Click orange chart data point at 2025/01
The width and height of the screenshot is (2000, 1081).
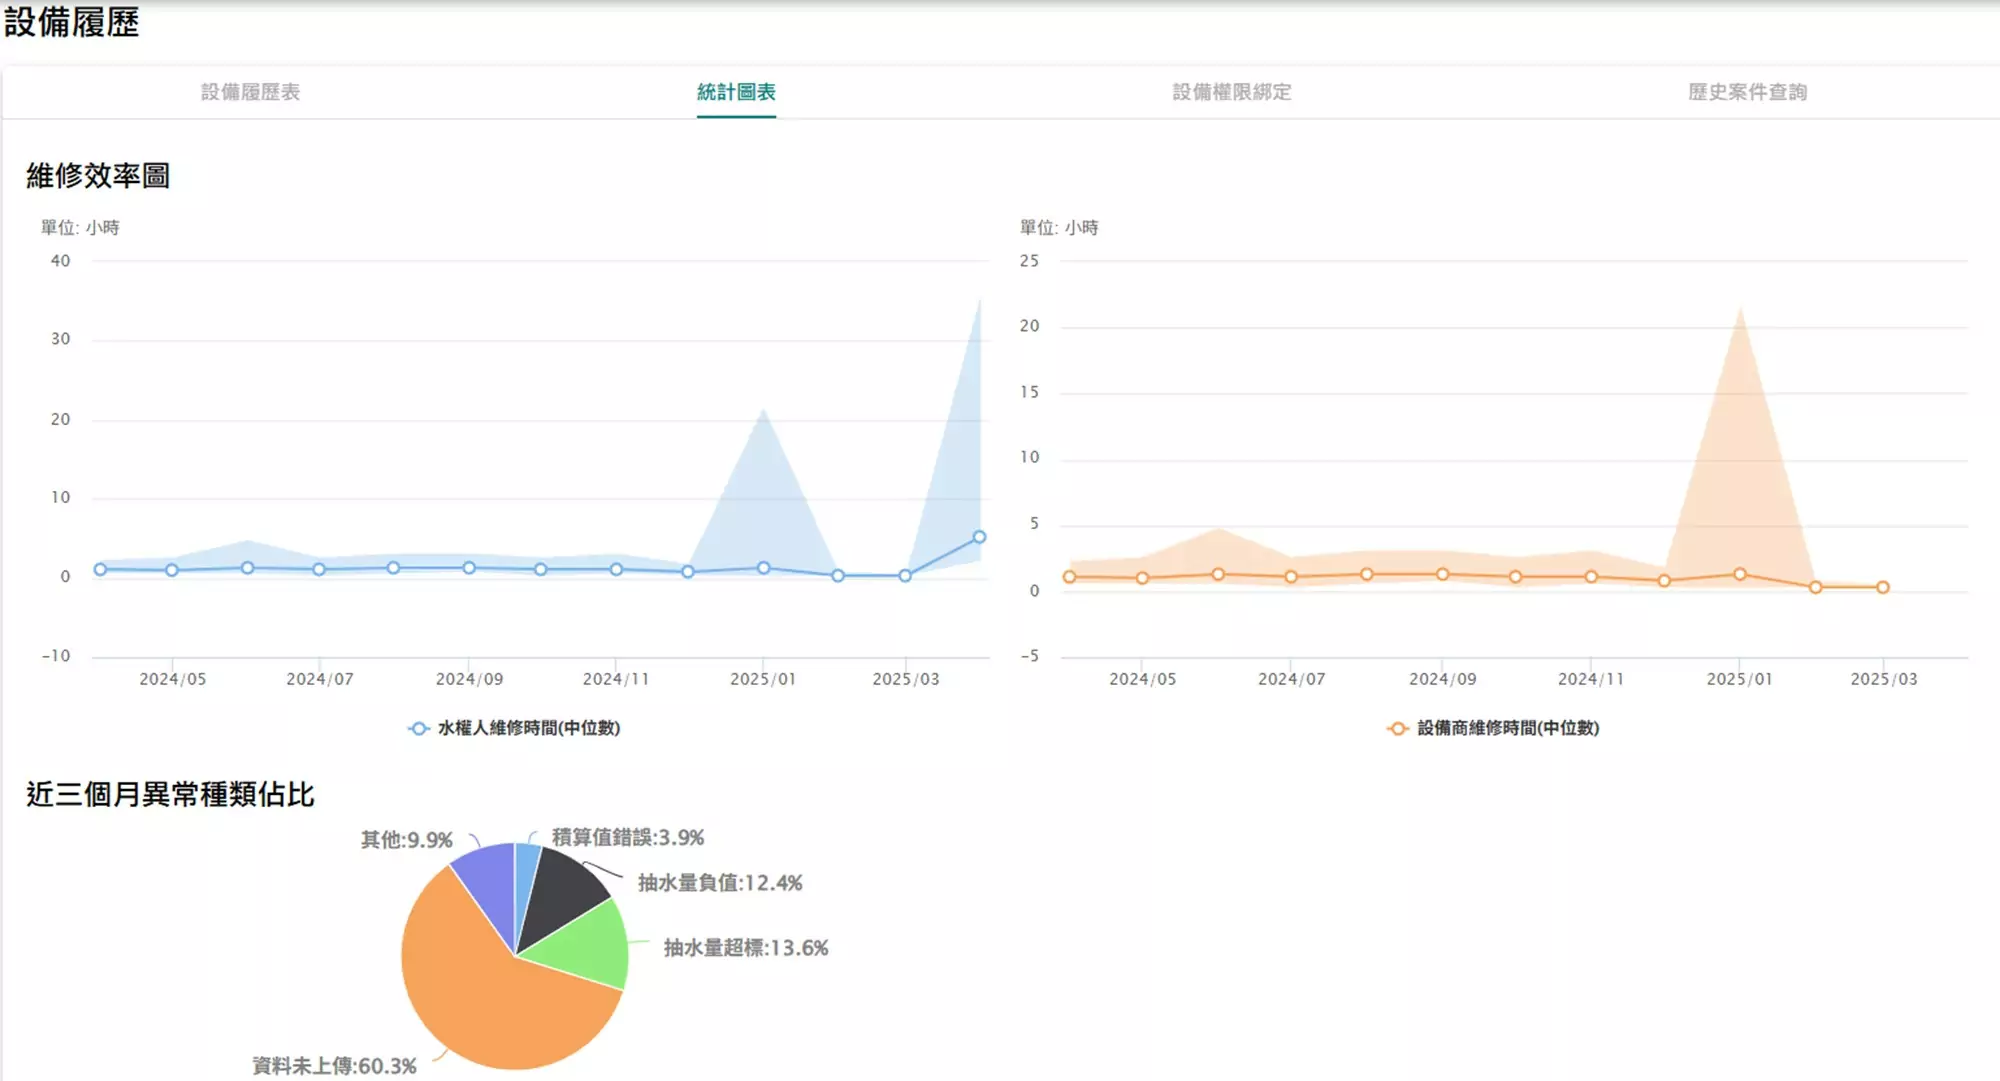(x=1739, y=574)
